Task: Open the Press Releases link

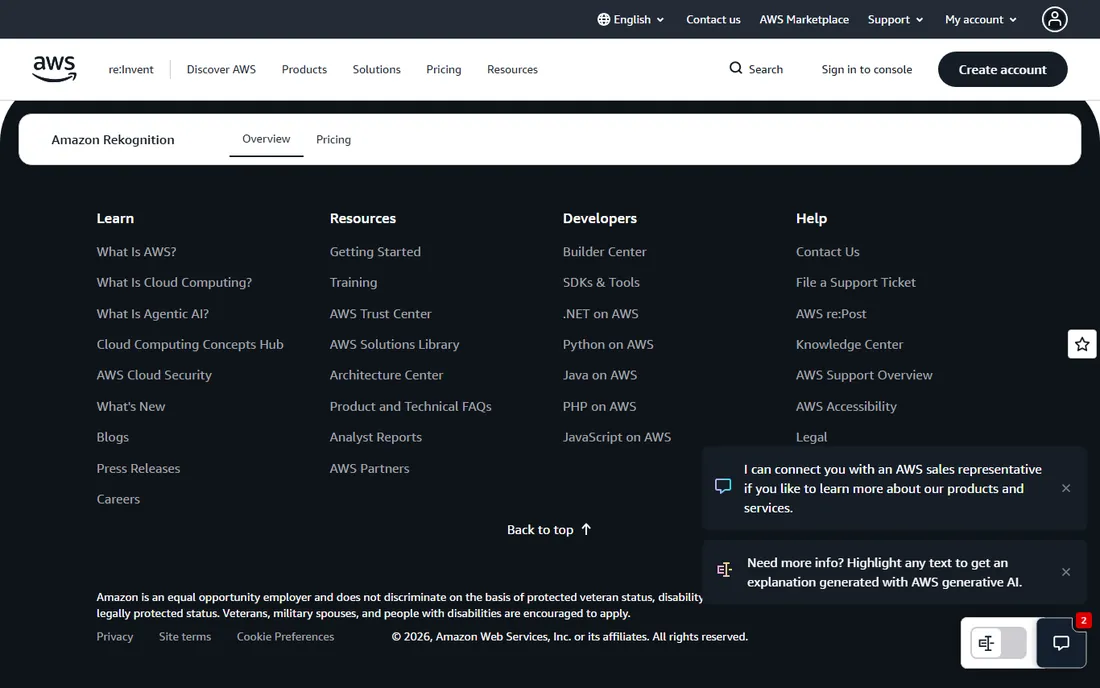Action: (138, 468)
